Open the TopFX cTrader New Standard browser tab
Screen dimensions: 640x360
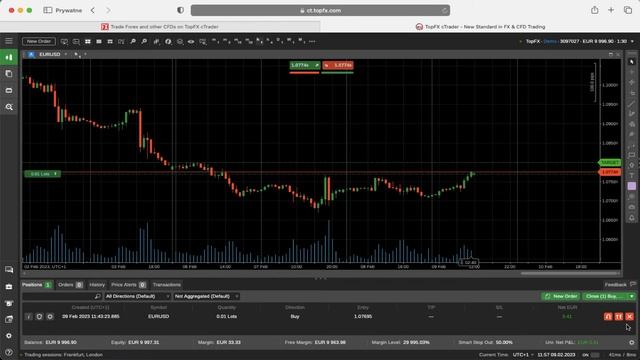coord(480,27)
